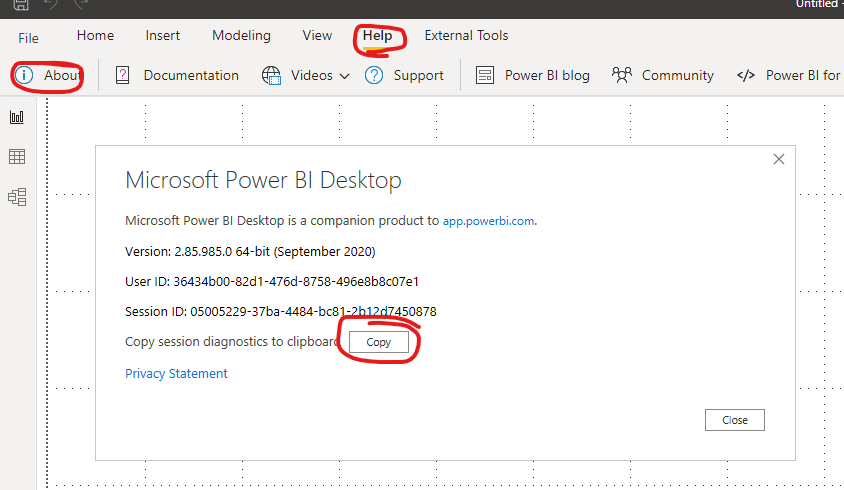The image size is (844, 490).
Task: Open the External Tools tab
Action: coord(466,36)
